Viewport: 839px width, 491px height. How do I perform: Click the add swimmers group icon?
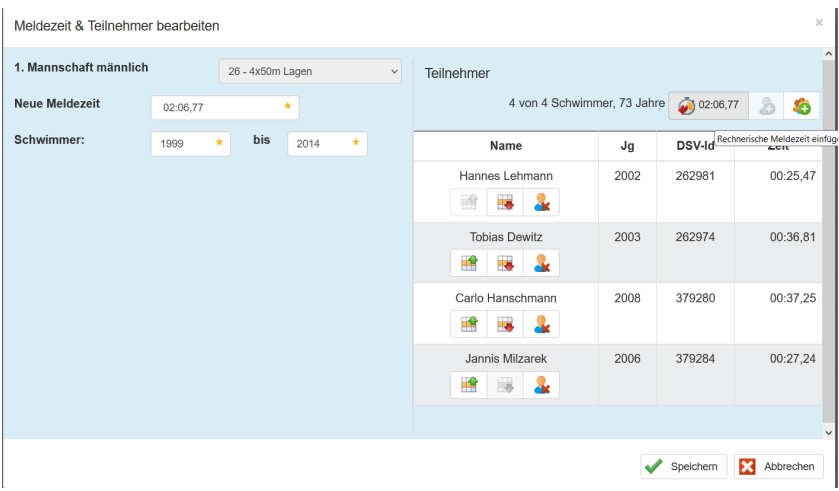[802, 105]
